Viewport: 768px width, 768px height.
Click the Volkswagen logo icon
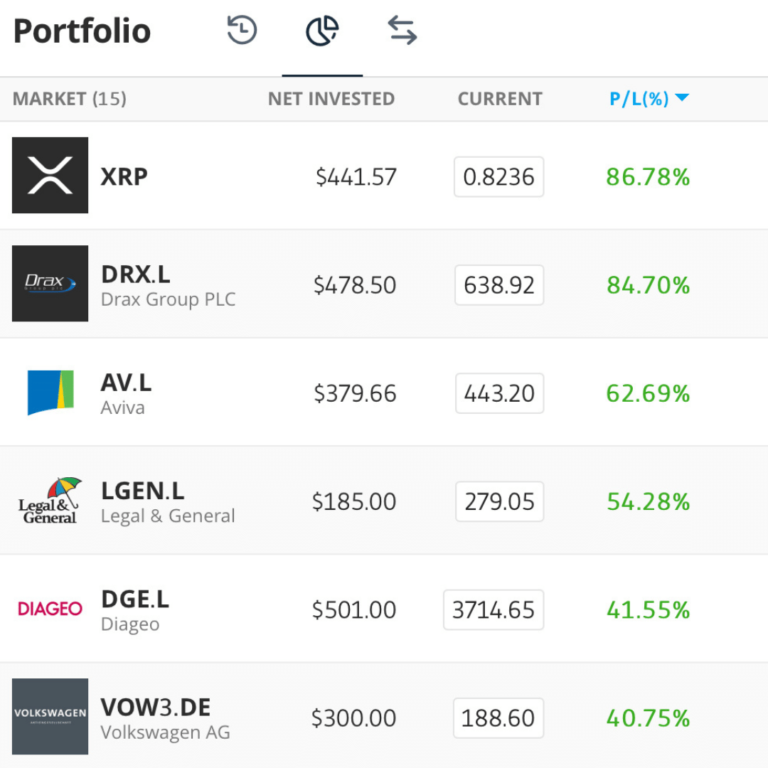[x=50, y=717]
